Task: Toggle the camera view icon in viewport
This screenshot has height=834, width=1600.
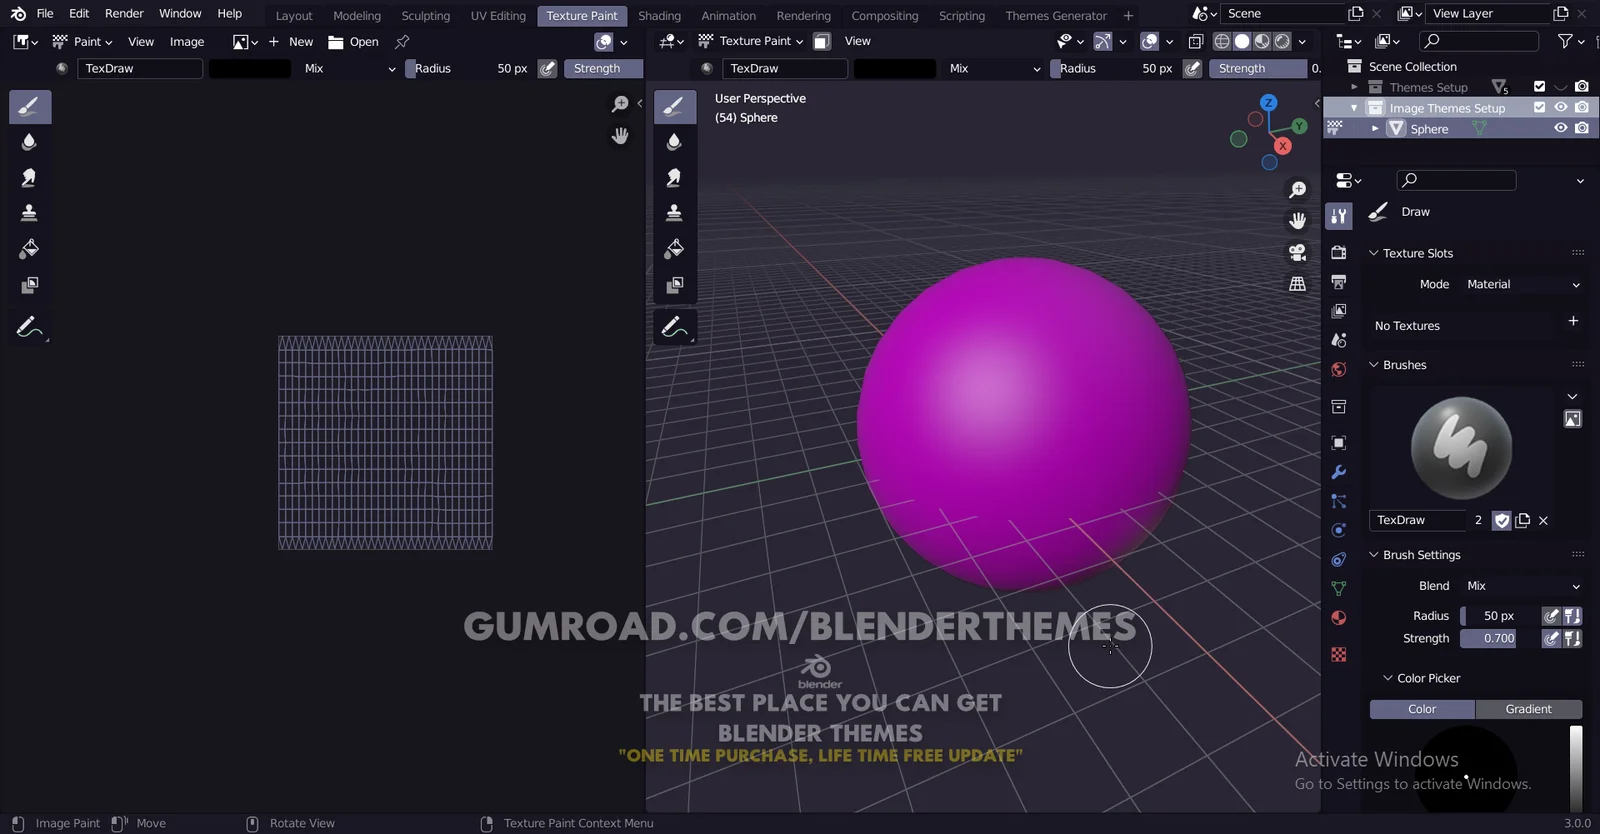Action: point(1298,252)
